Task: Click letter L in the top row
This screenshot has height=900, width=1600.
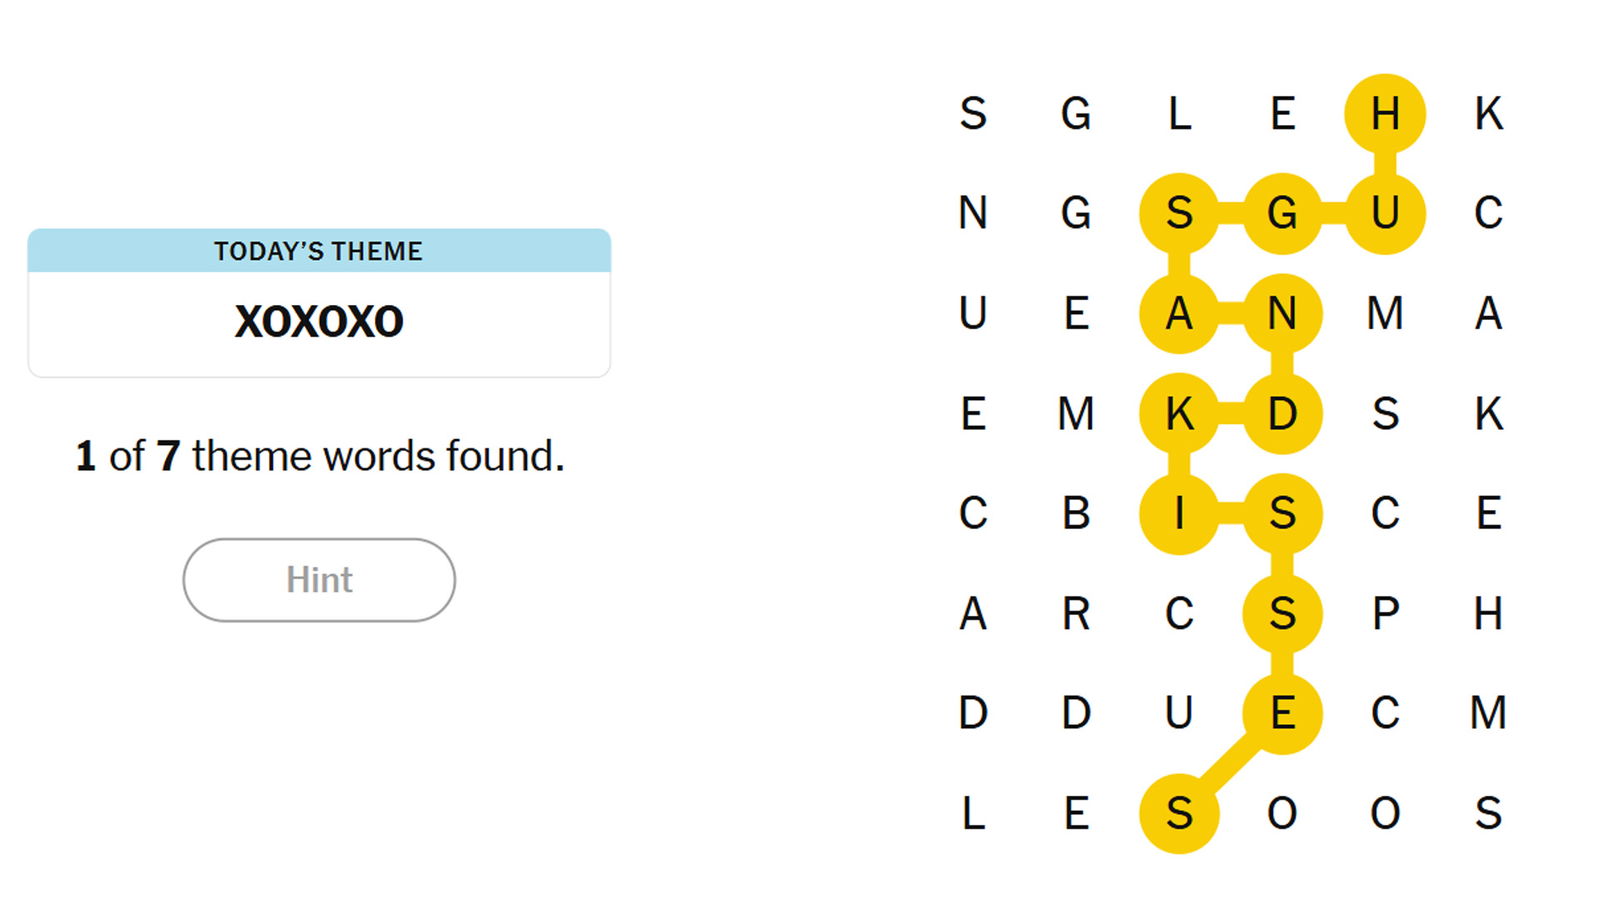Action: [x=1179, y=114]
